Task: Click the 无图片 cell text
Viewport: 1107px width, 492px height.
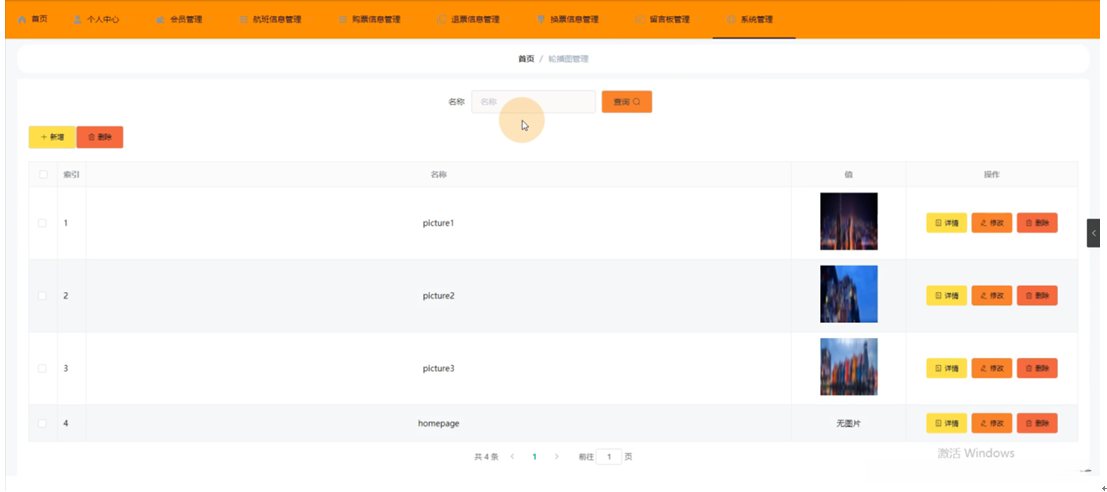Action: (x=849, y=424)
